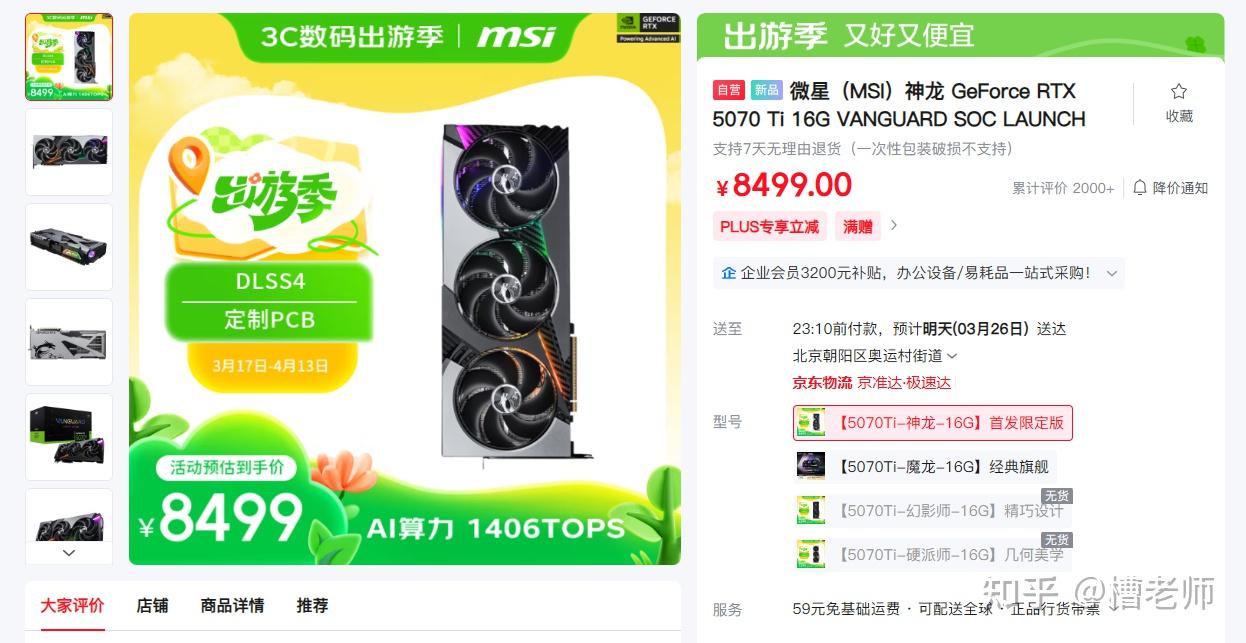Image resolution: width=1246 pixels, height=643 pixels.
Task: Click the down arrow under the thumbnail list
Action: click(x=69, y=552)
